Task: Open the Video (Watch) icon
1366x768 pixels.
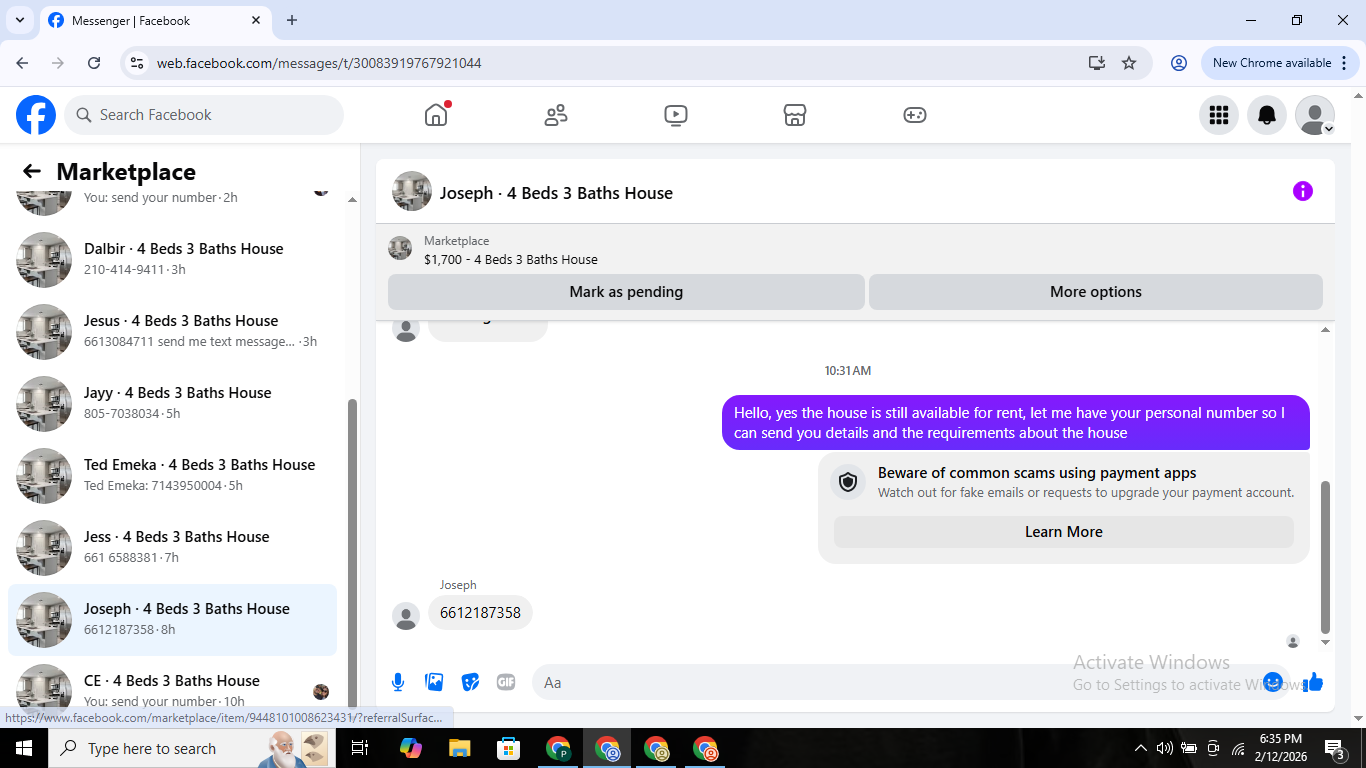Action: coord(676,115)
